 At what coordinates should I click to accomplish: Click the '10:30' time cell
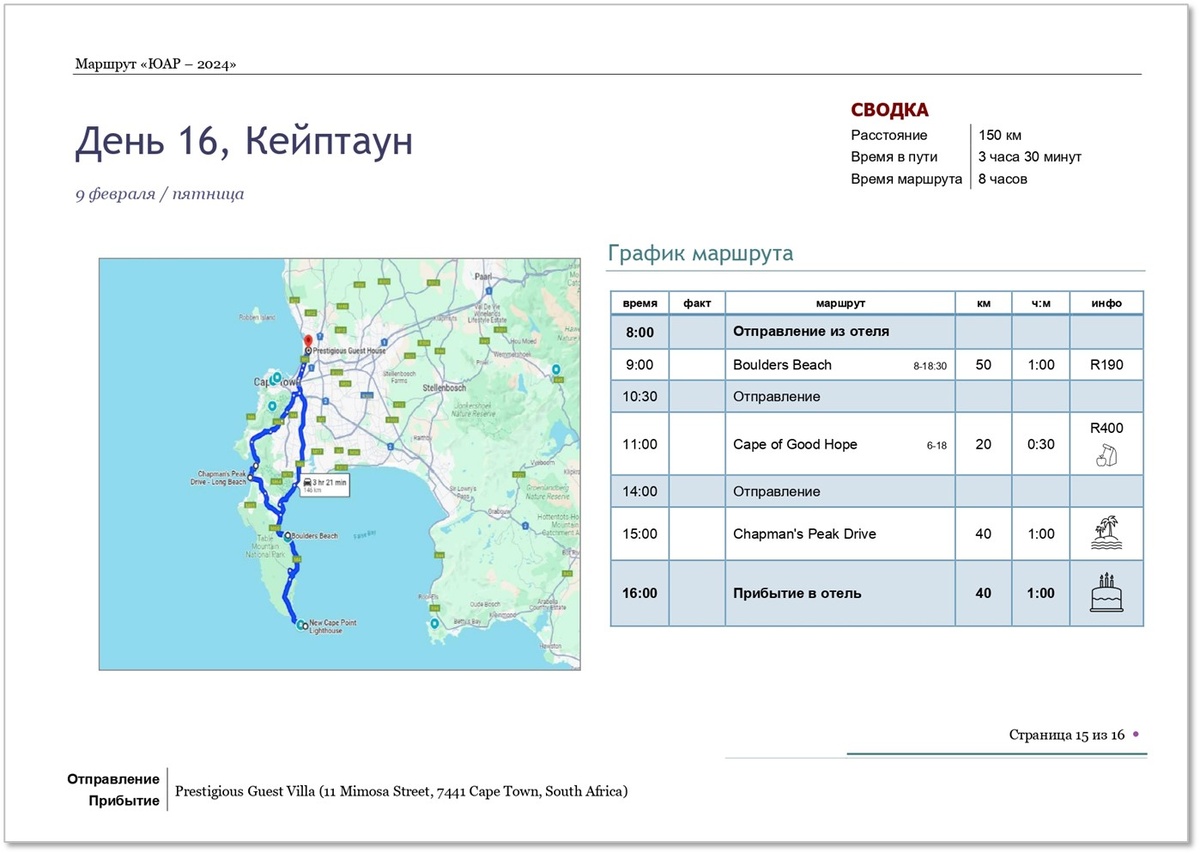coord(640,397)
